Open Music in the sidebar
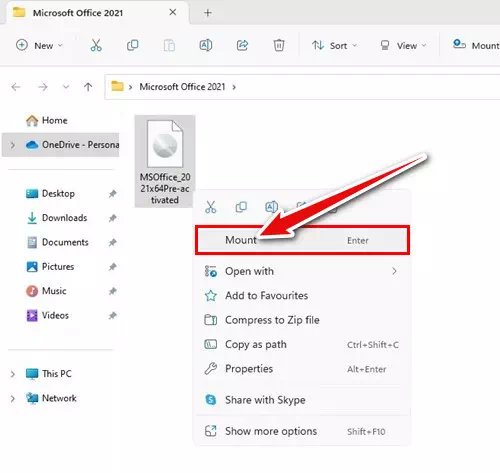 46,291
